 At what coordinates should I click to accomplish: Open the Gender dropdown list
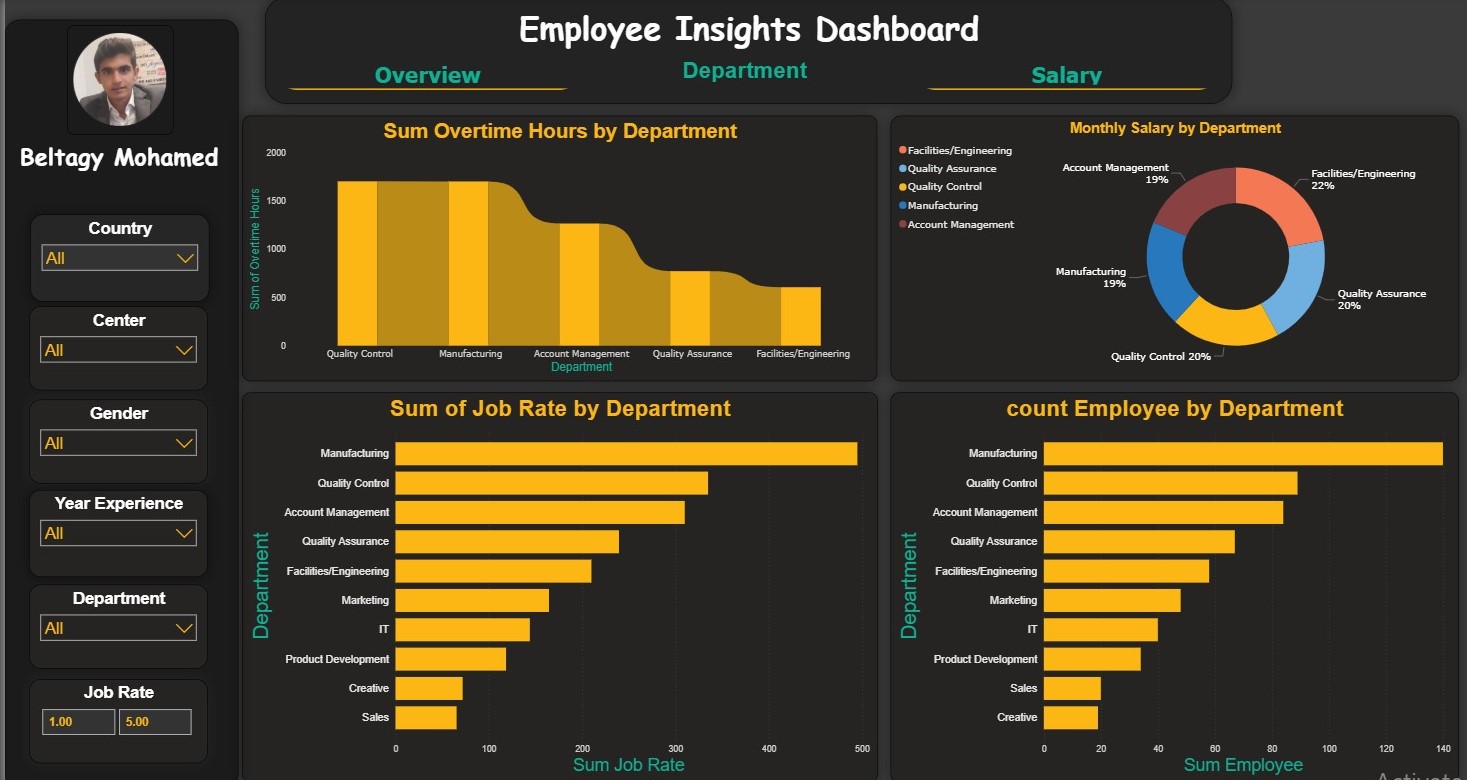click(119, 443)
